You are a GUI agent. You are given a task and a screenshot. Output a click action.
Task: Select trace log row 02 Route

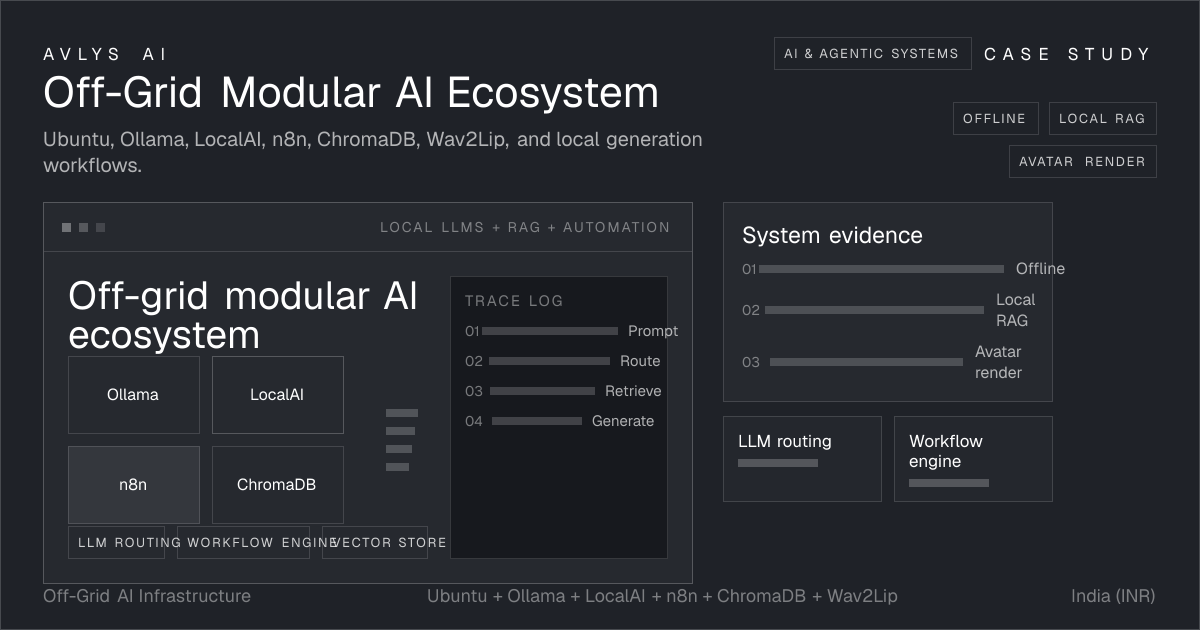pos(562,361)
